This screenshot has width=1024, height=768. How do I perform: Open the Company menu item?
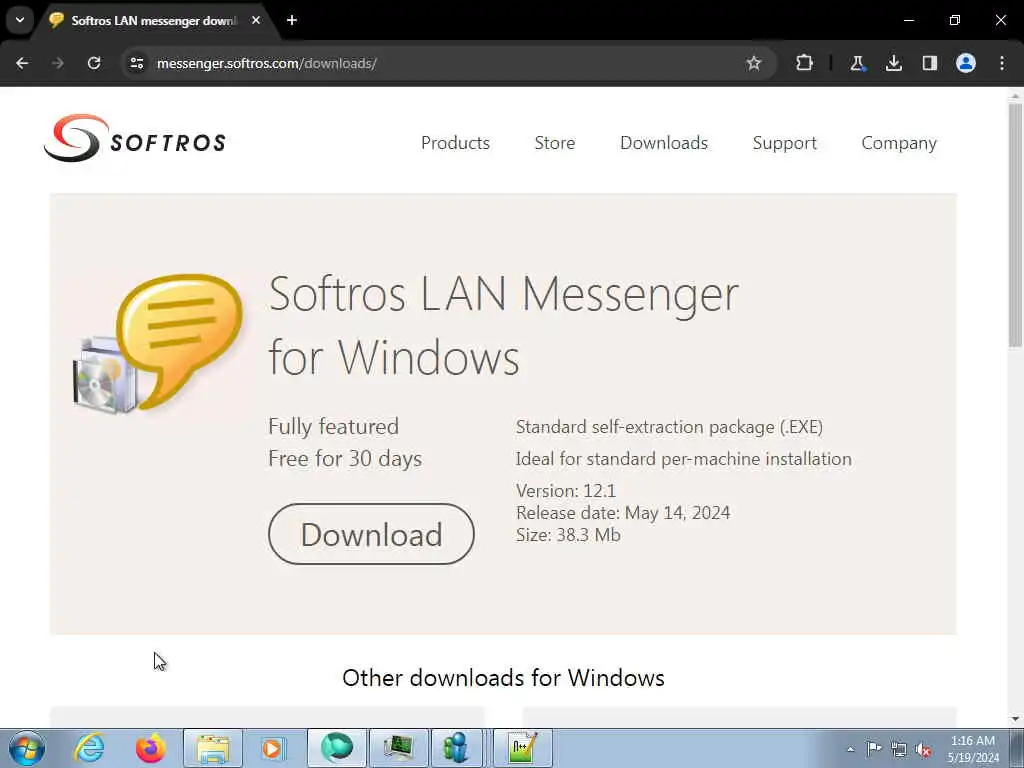click(899, 143)
